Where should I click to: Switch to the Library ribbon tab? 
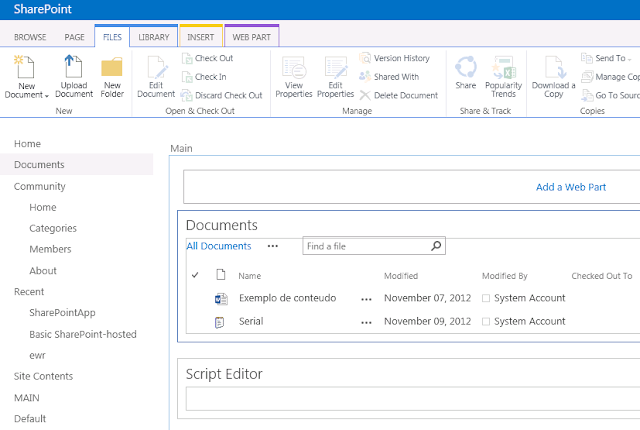tap(154, 37)
